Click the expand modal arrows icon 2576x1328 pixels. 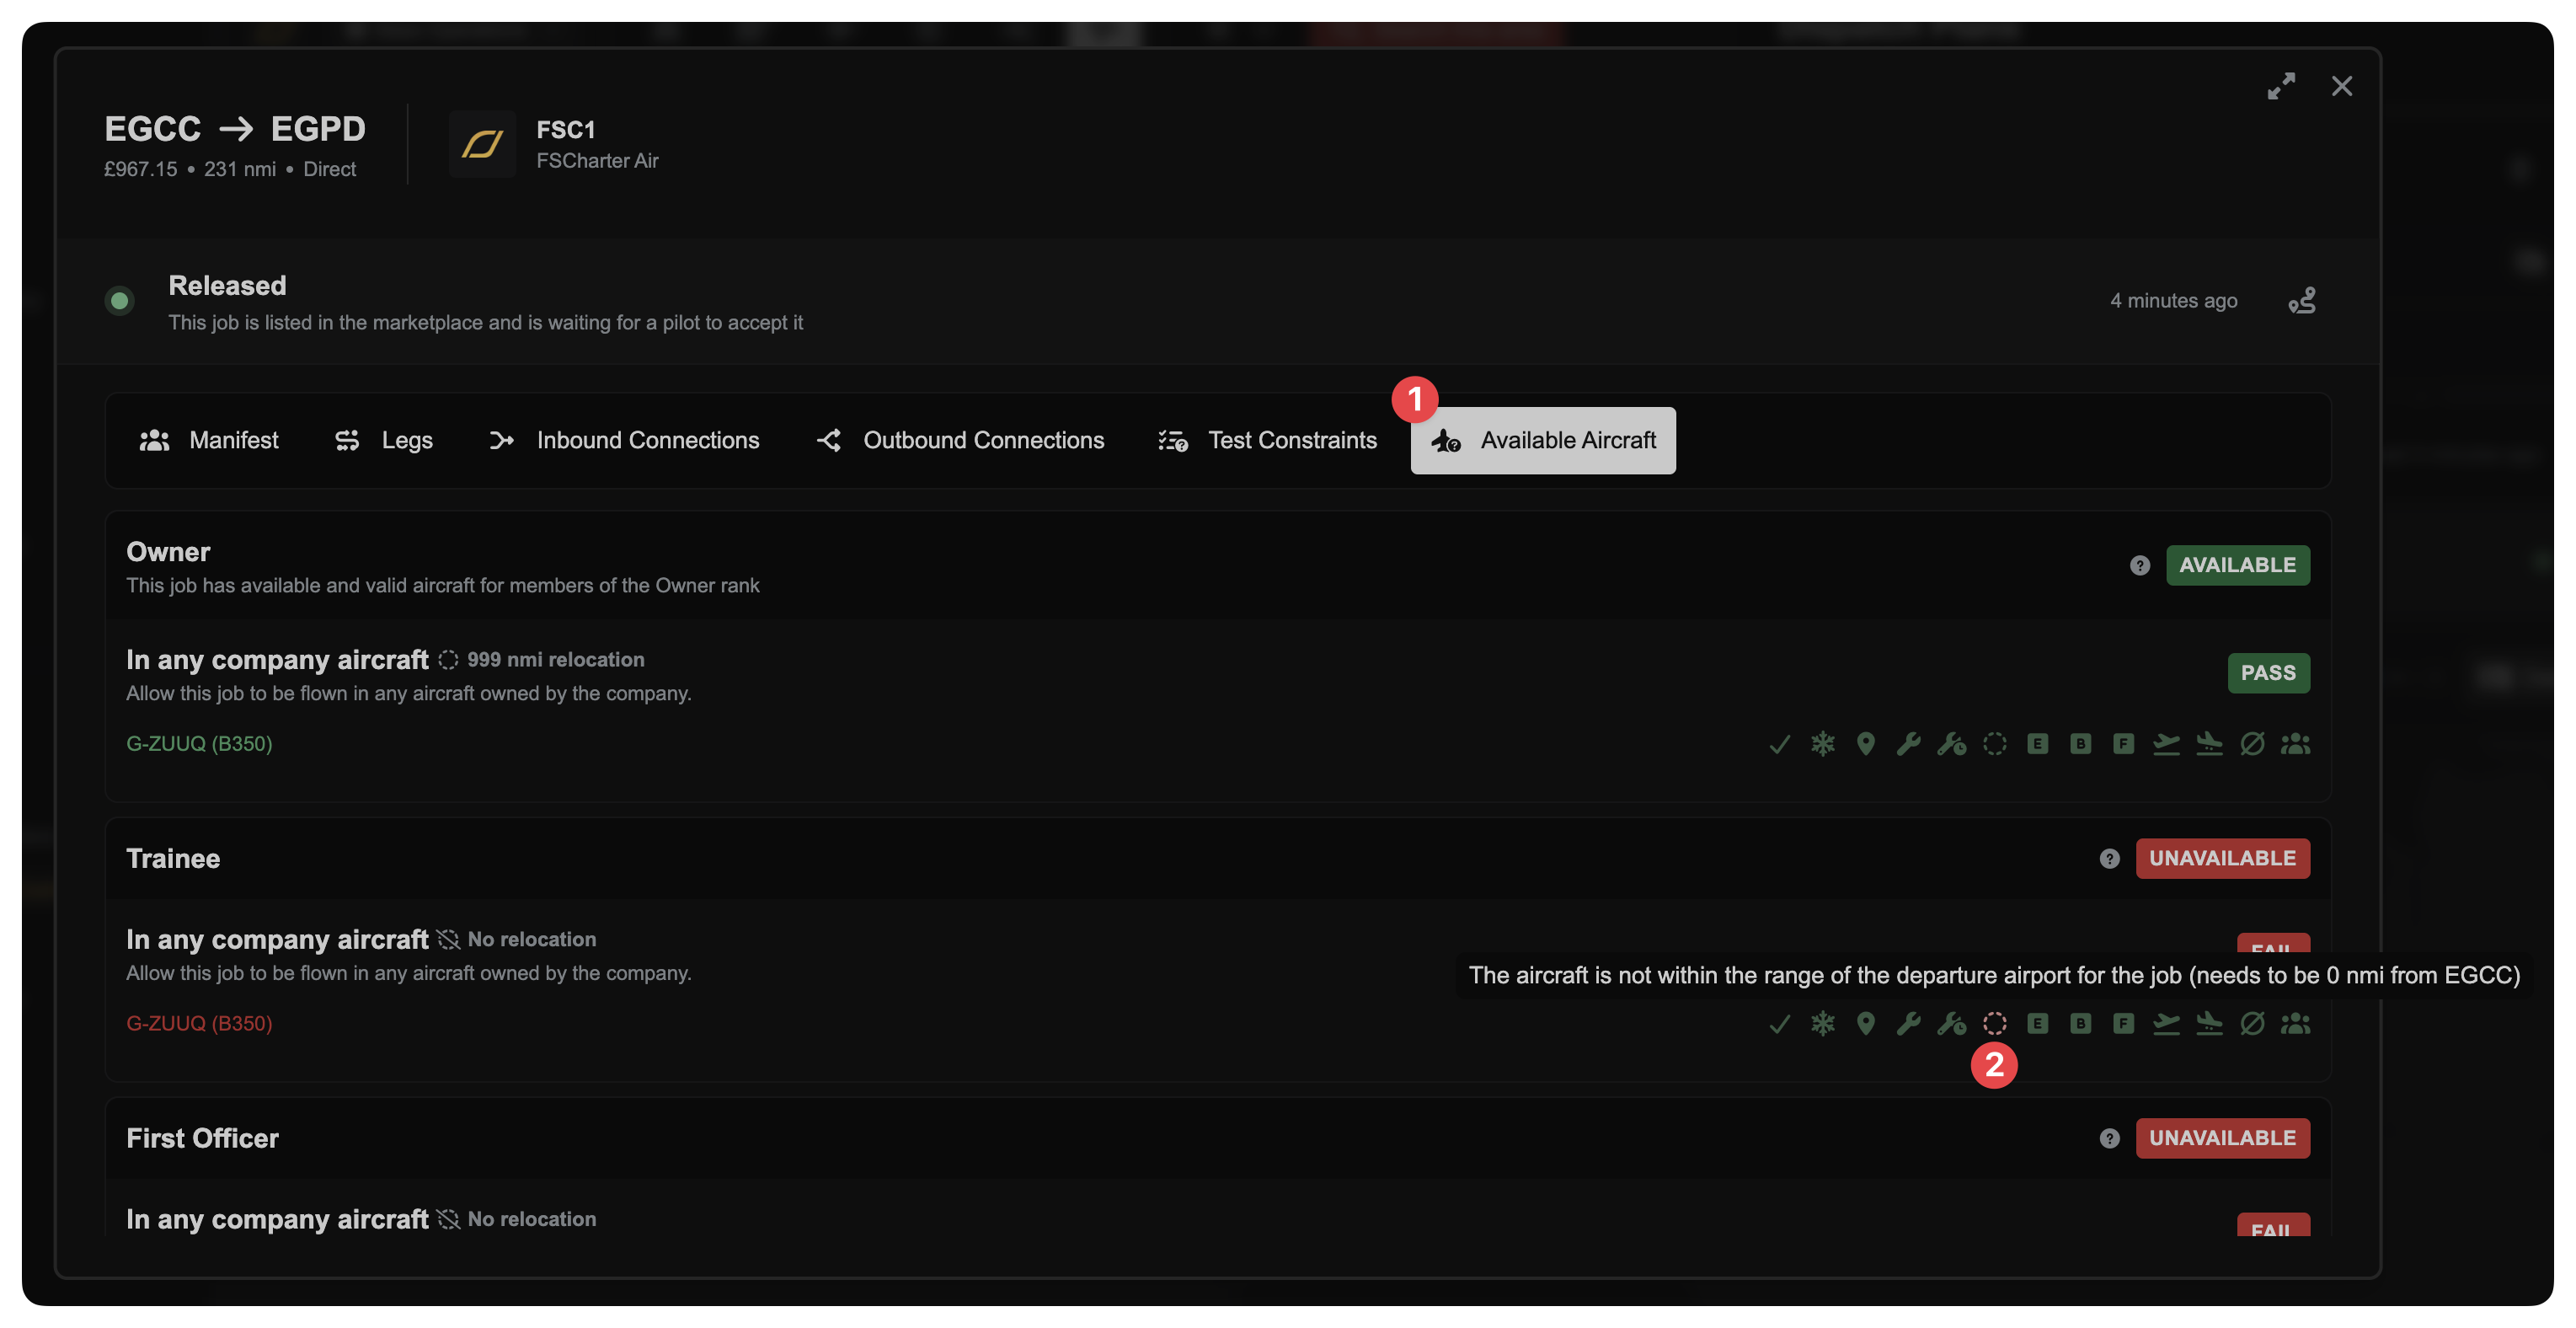click(x=2280, y=86)
